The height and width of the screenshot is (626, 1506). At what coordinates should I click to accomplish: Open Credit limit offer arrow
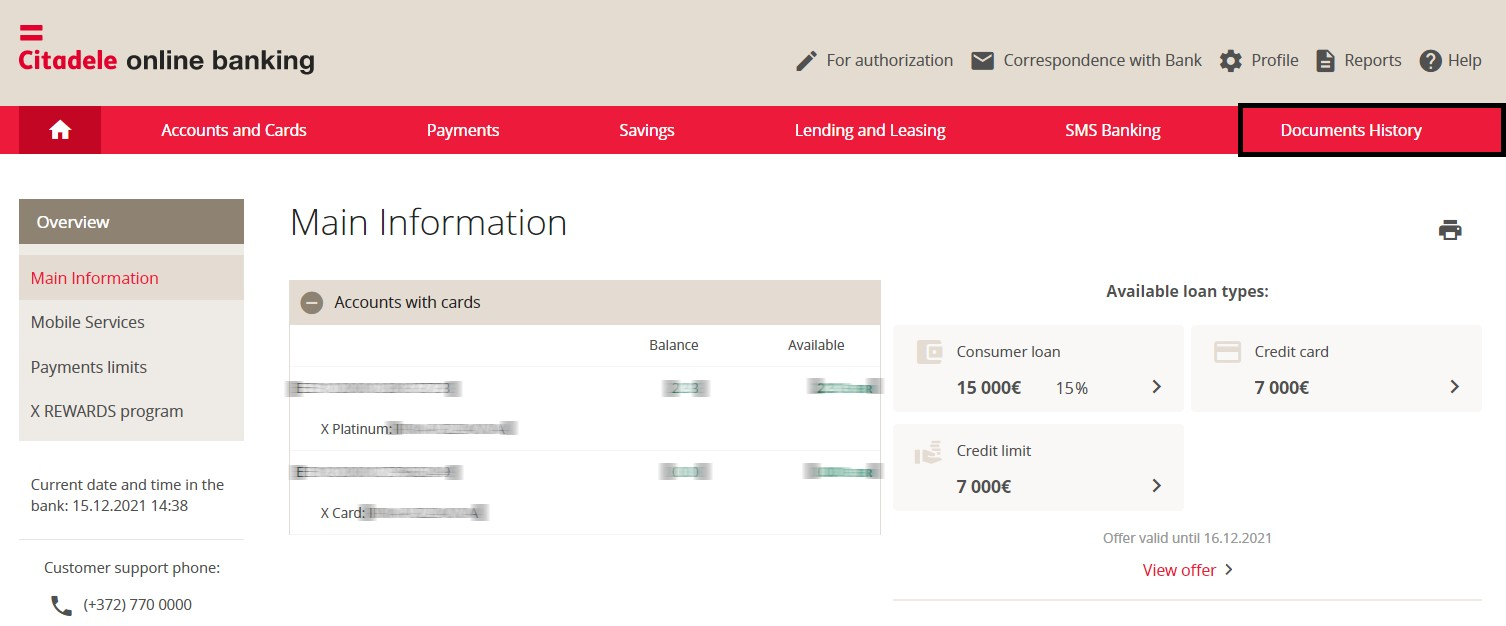1157,486
